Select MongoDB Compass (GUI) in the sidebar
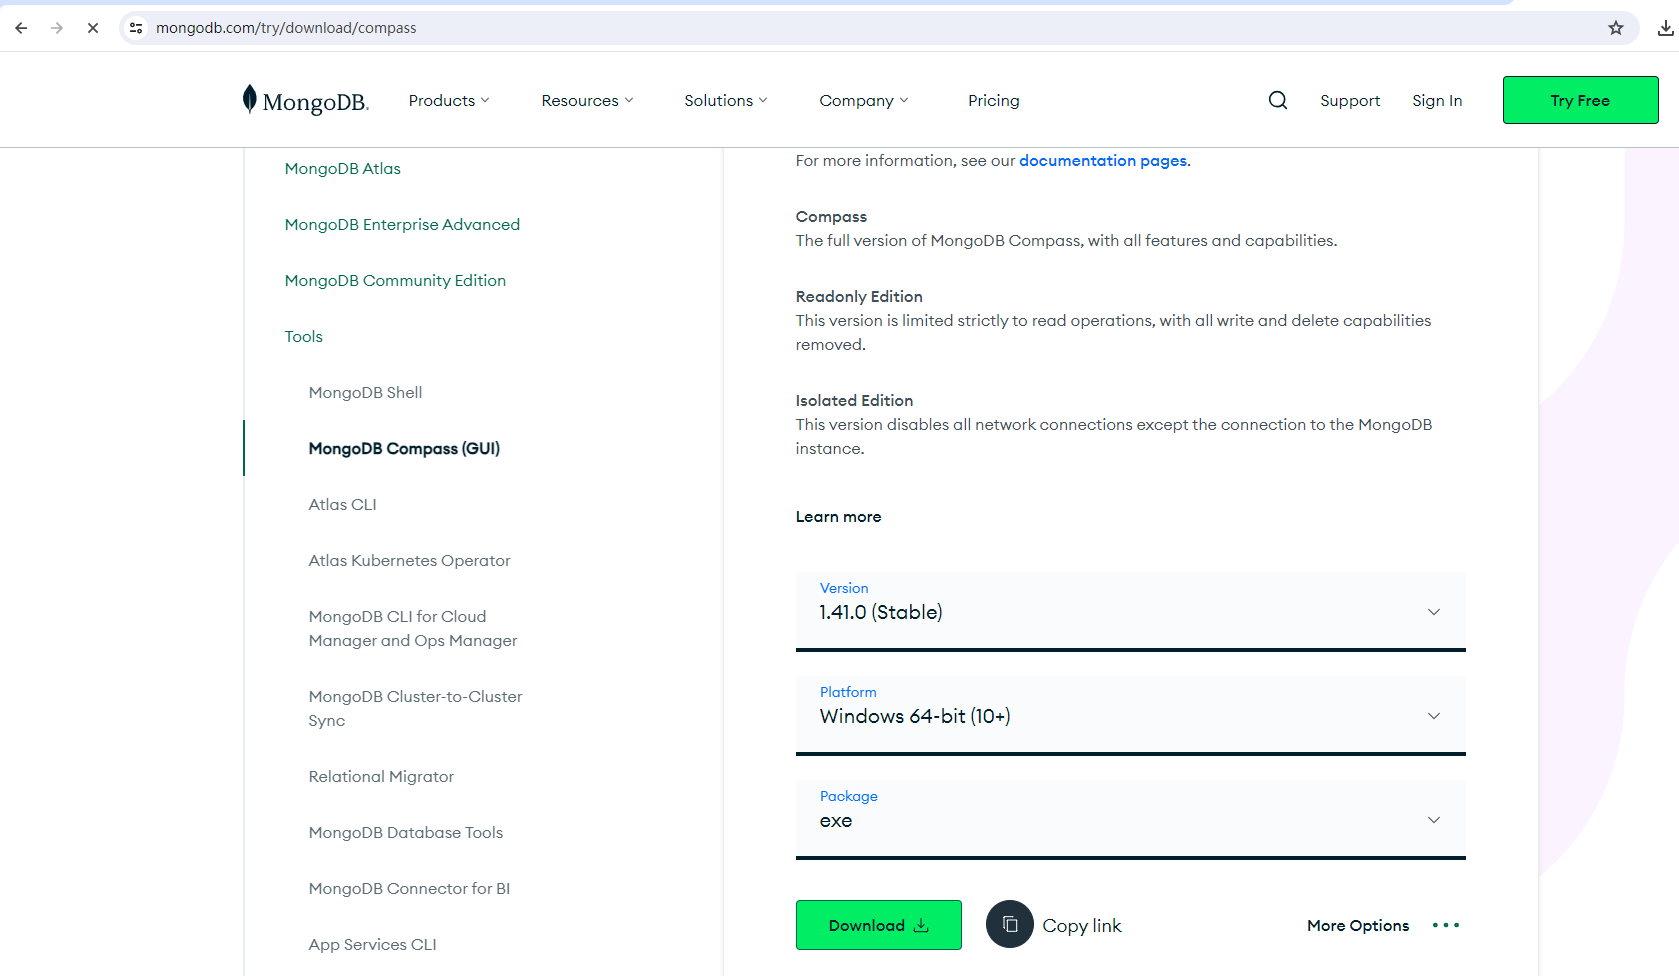1679x976 pixels. coord(404,448)
